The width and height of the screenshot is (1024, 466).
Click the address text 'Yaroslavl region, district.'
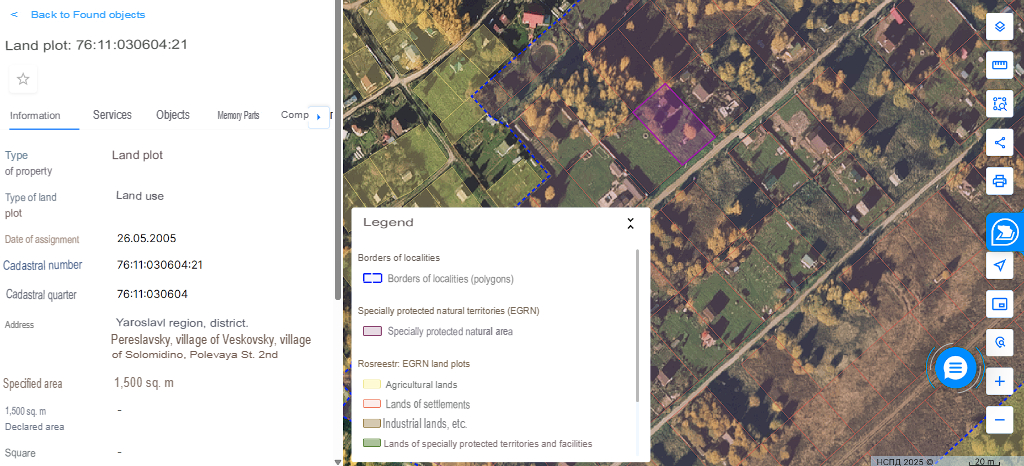182,323
